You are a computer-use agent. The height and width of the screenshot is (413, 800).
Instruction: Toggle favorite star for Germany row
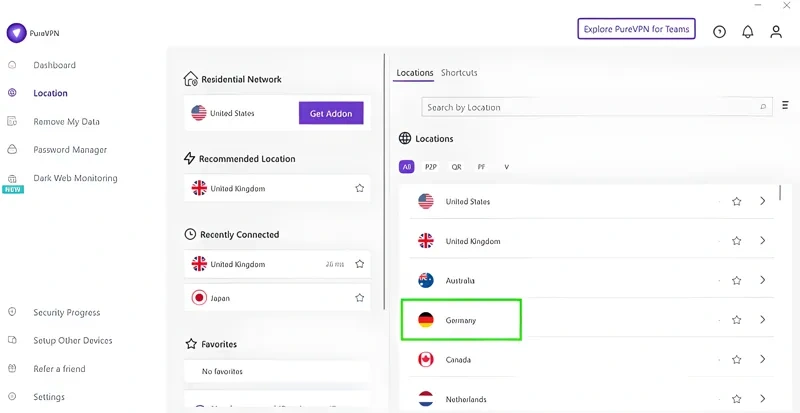736,320
